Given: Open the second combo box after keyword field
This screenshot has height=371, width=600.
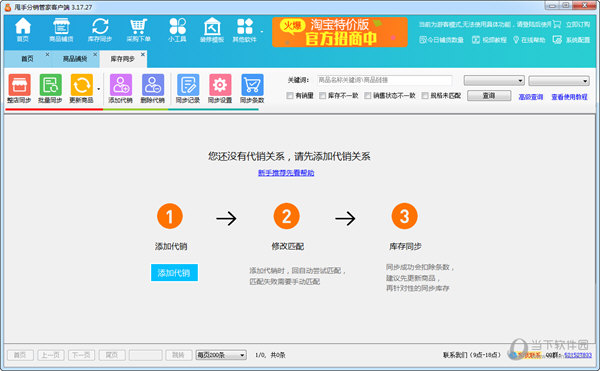Looking at the screenshot, I should click(559, 80).
